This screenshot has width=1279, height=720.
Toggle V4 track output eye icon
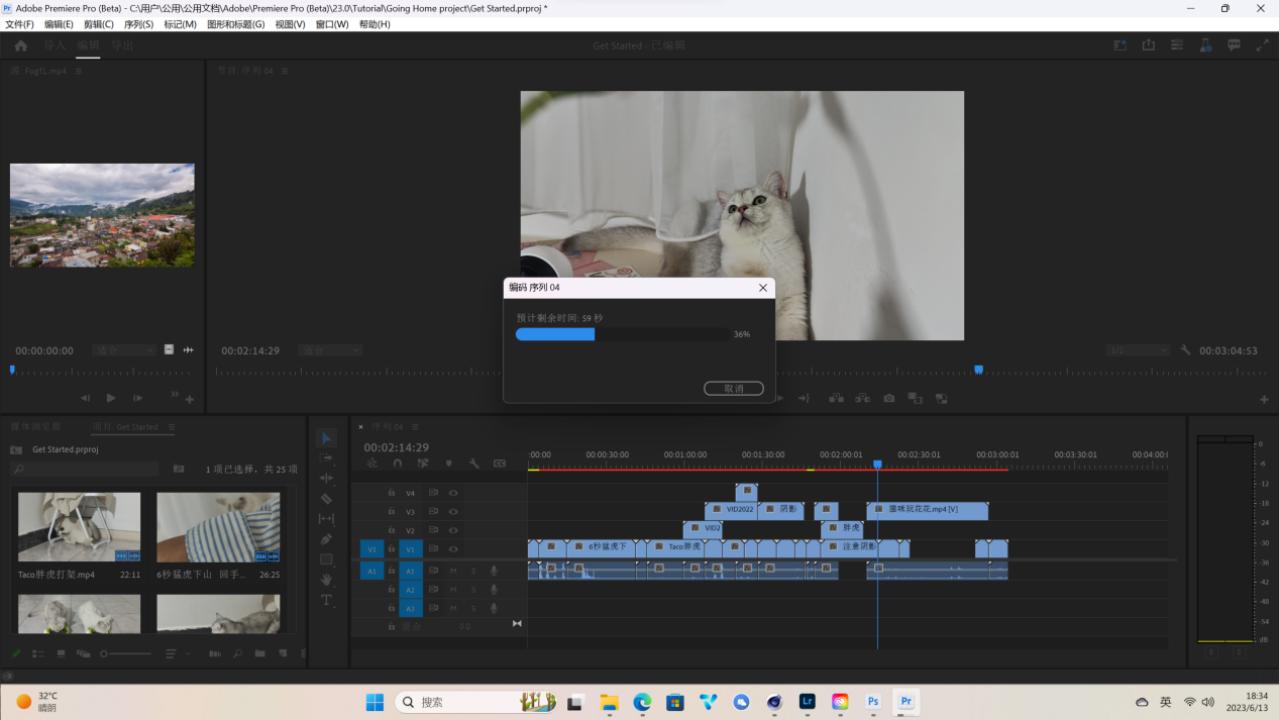[453, 493]
